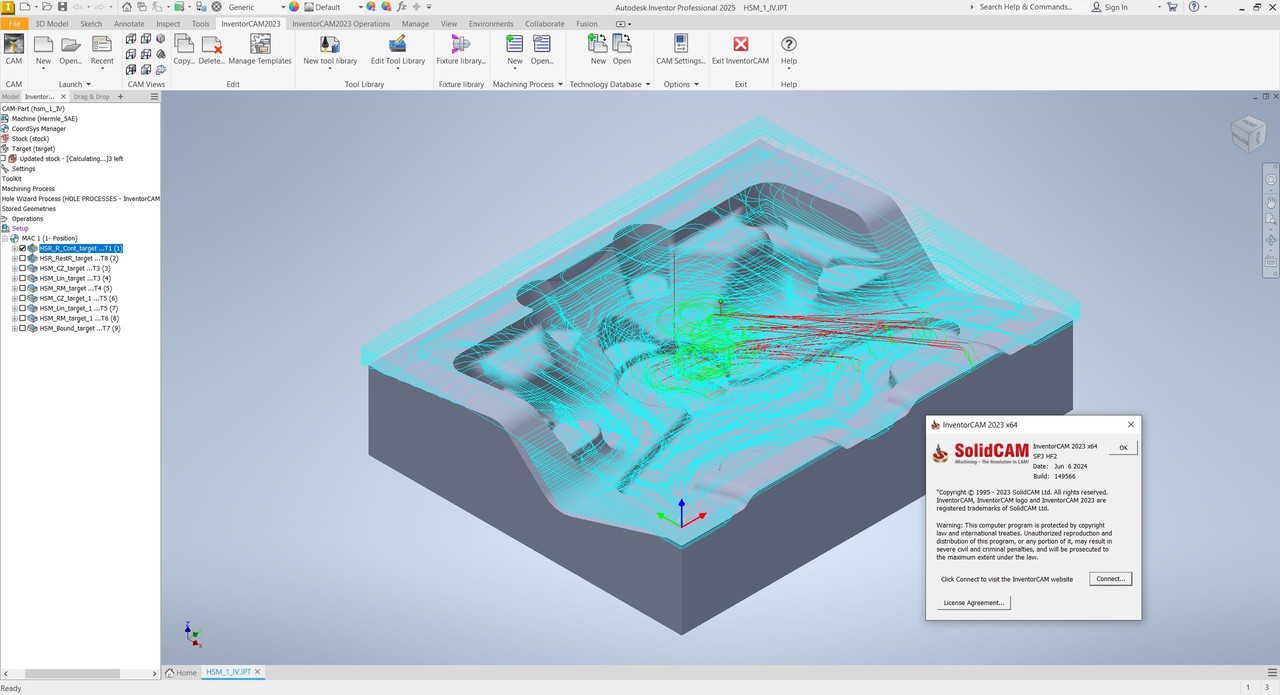The image size is (1280, 695).
Task: Expand HSR_RestR_target operation node
Action: (14, 258)
